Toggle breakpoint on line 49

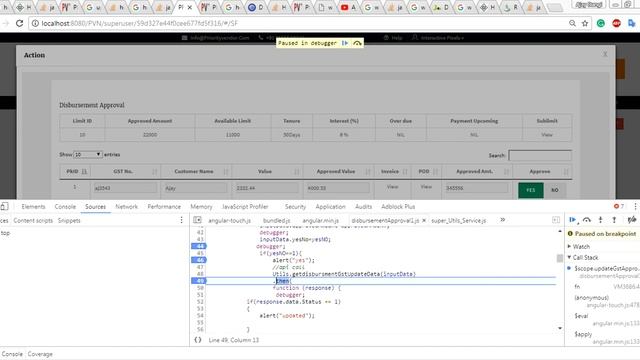(x=199, y=281)
